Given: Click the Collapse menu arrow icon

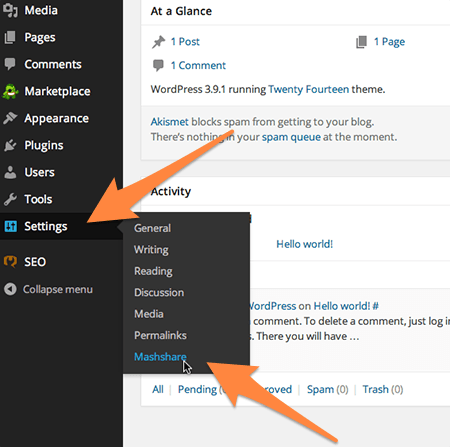Looking at the screenshot, I should (10, 289).
